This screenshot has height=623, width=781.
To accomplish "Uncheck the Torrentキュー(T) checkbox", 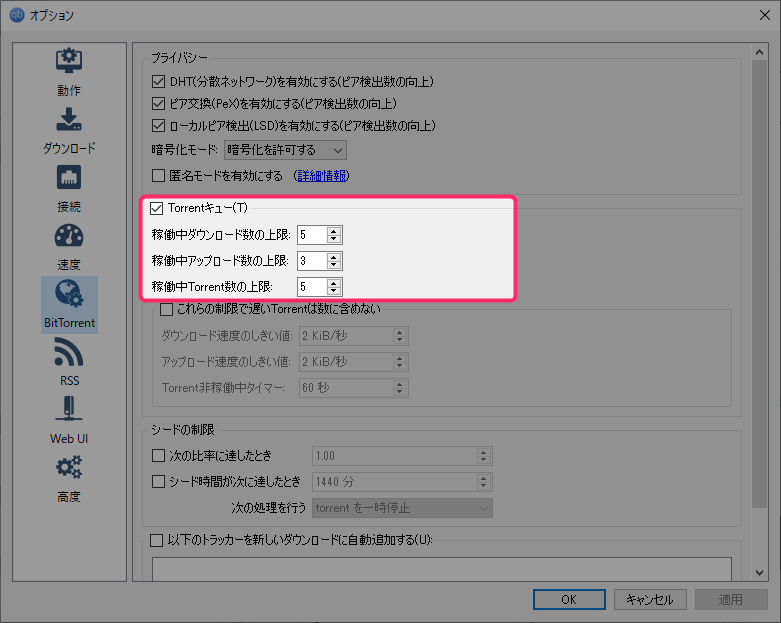I will (156, 208).
